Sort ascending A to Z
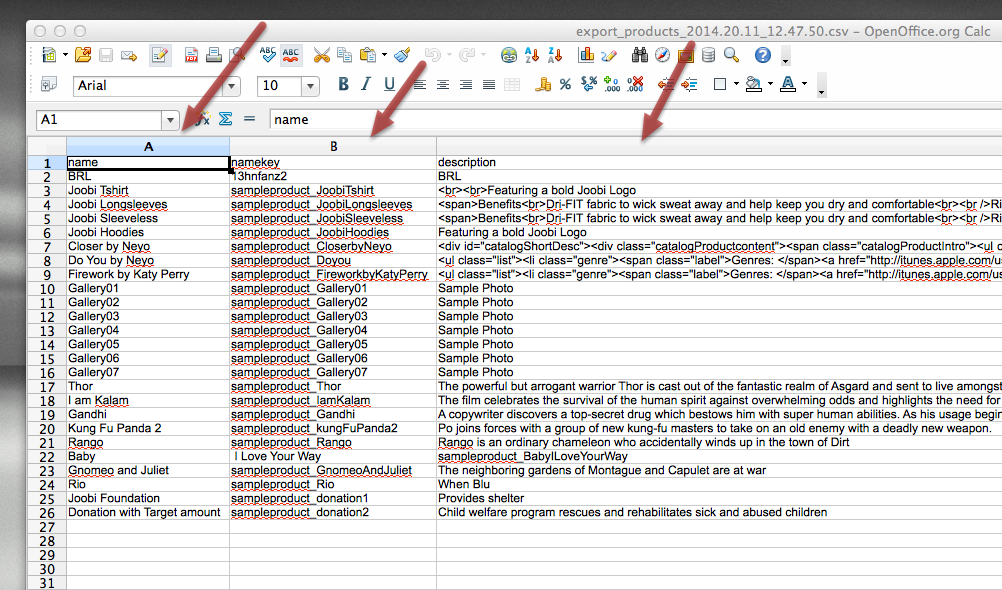 [x=532, y=56]
